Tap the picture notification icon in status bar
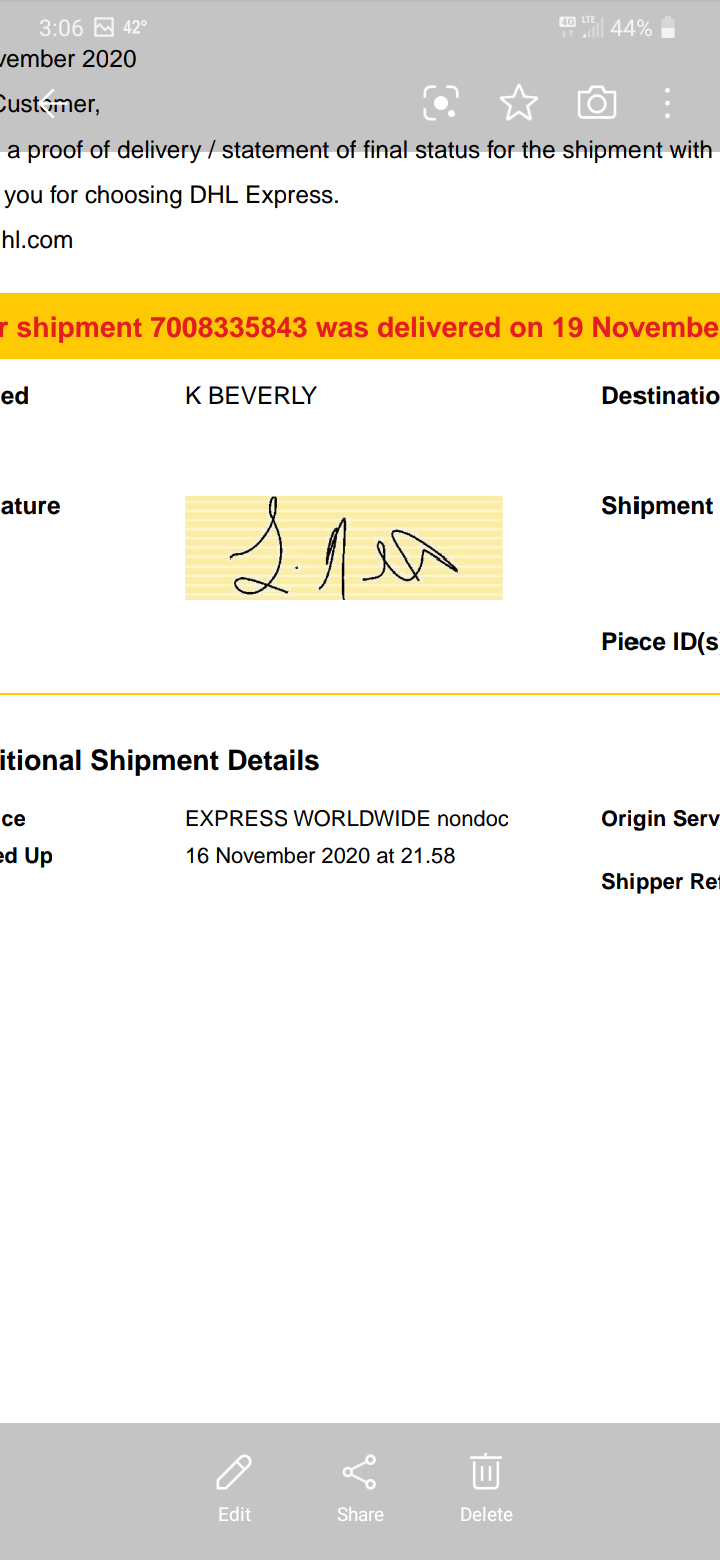 [x=103, y=28]
